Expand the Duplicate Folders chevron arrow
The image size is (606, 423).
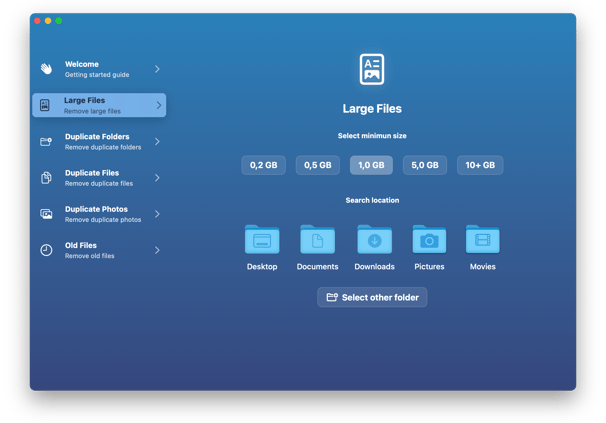157,142
